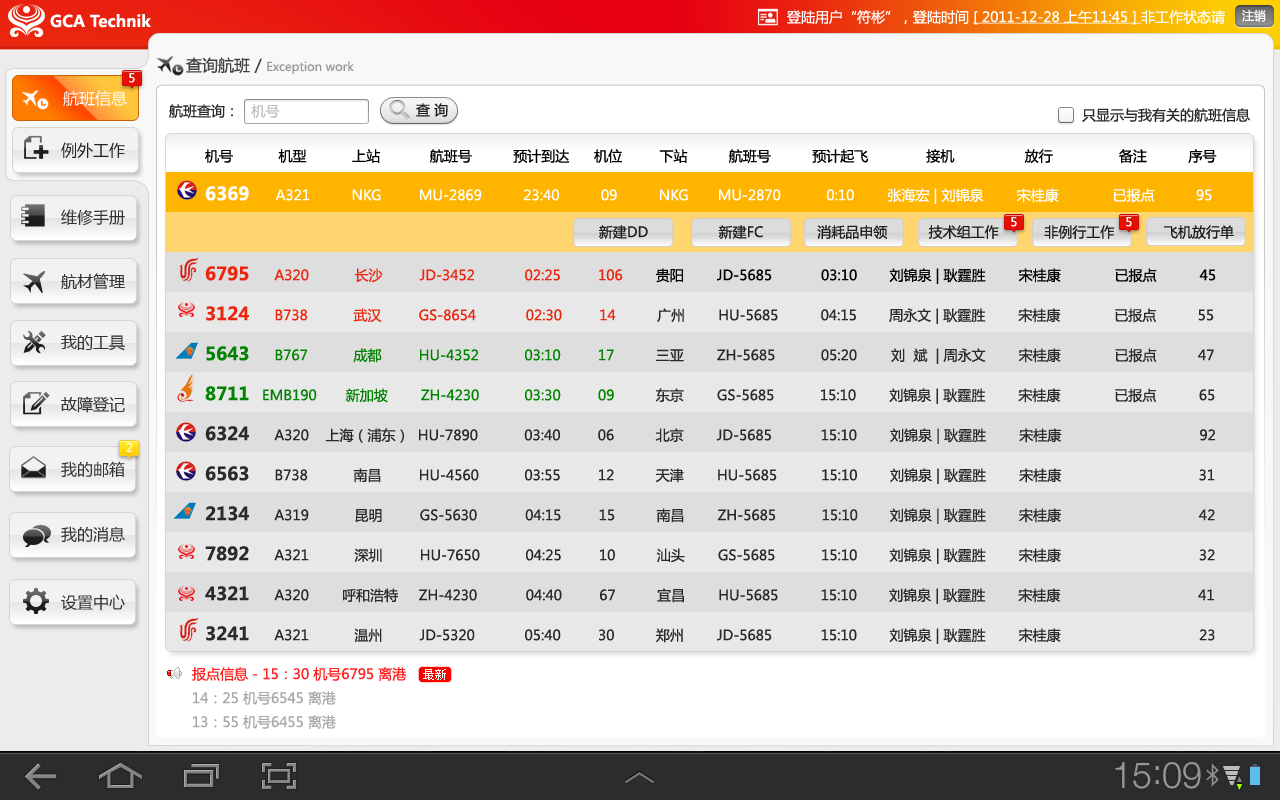Click the login time link 2011-12-28
The image size is (1280, 800).
coord(1055,17)
